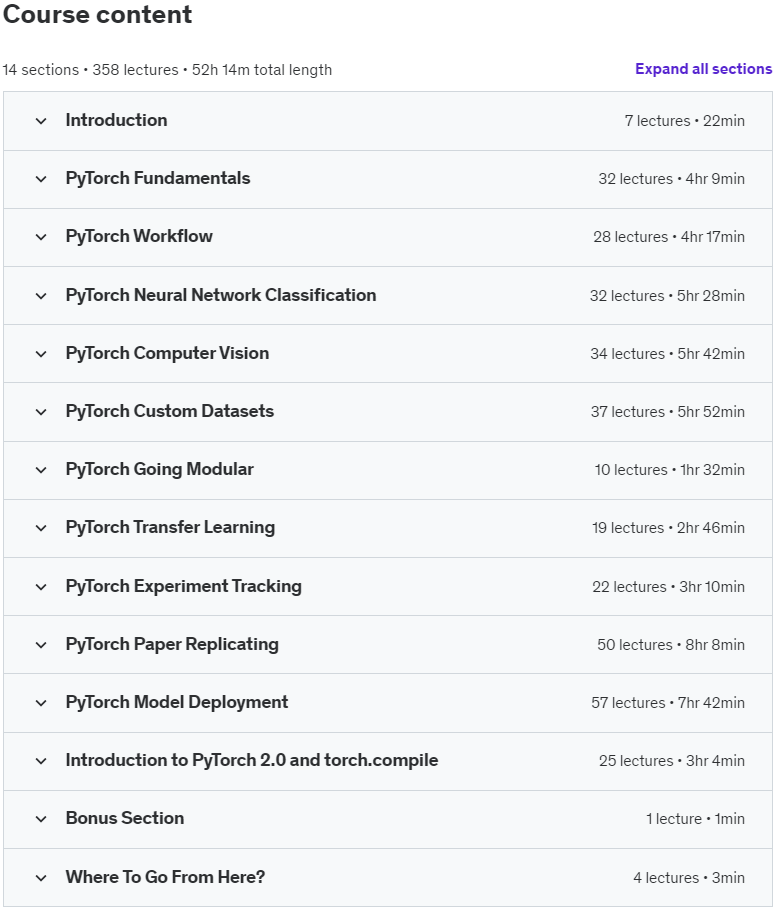Viewport: 775px width, 909px height.
Task: Expand the Introduction section chevron
Action: (41, 121)
